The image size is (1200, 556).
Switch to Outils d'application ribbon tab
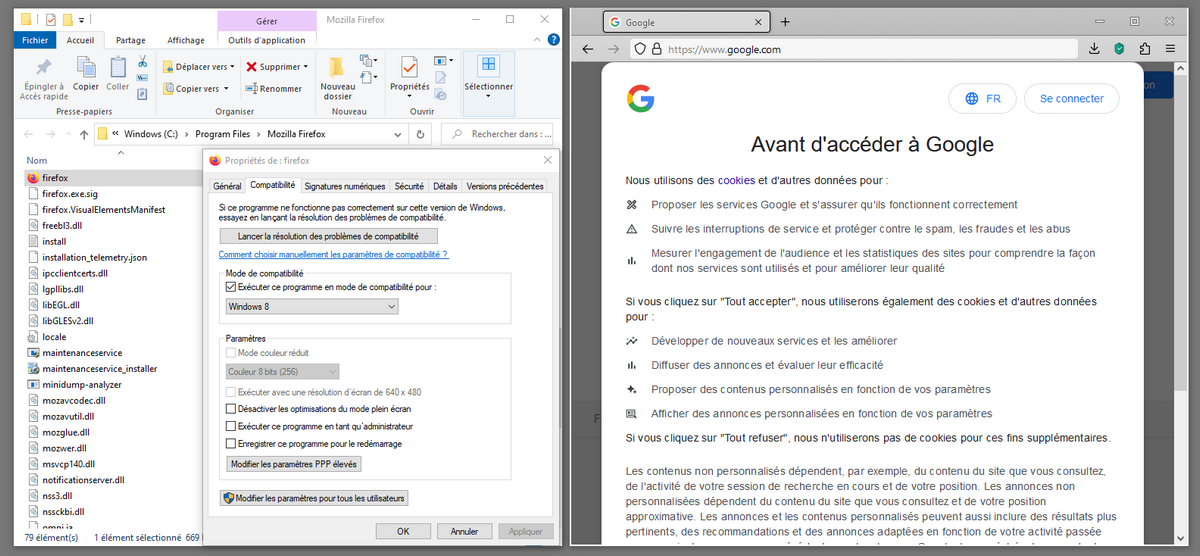[x=267, y=40]
